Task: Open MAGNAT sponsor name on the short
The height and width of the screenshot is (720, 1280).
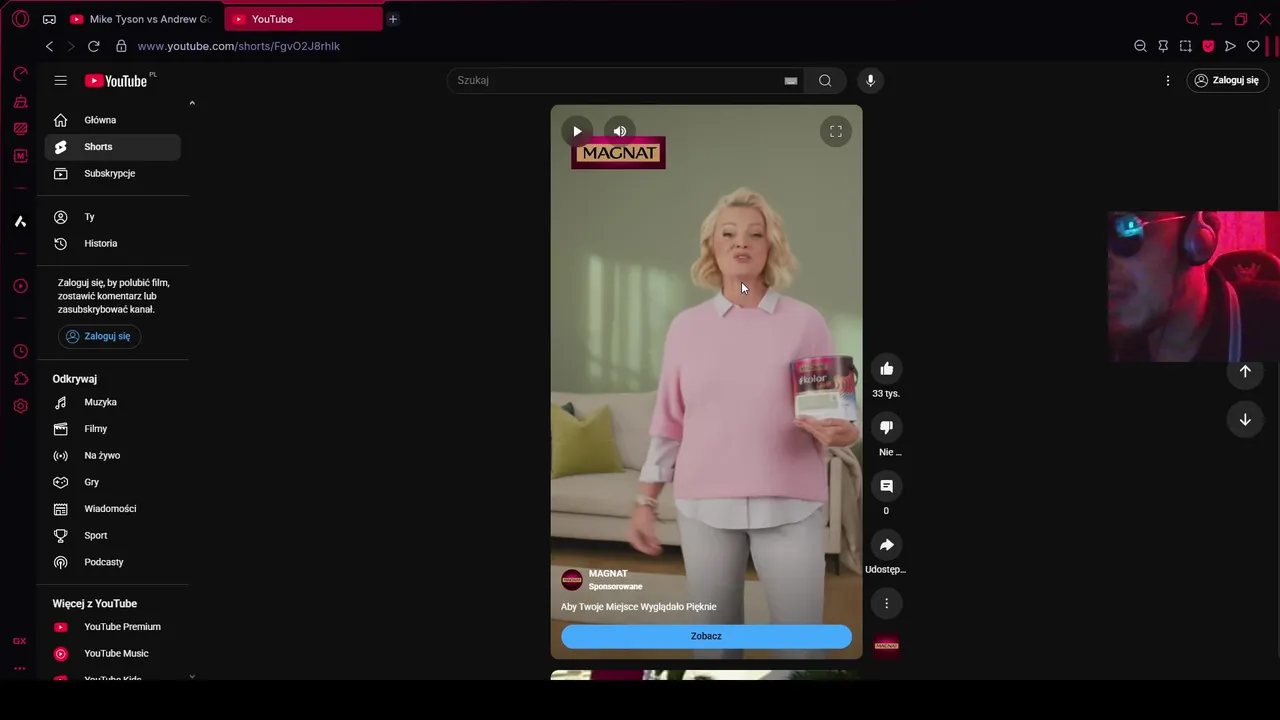Action: pyautogui.click(x=608, y=574)
